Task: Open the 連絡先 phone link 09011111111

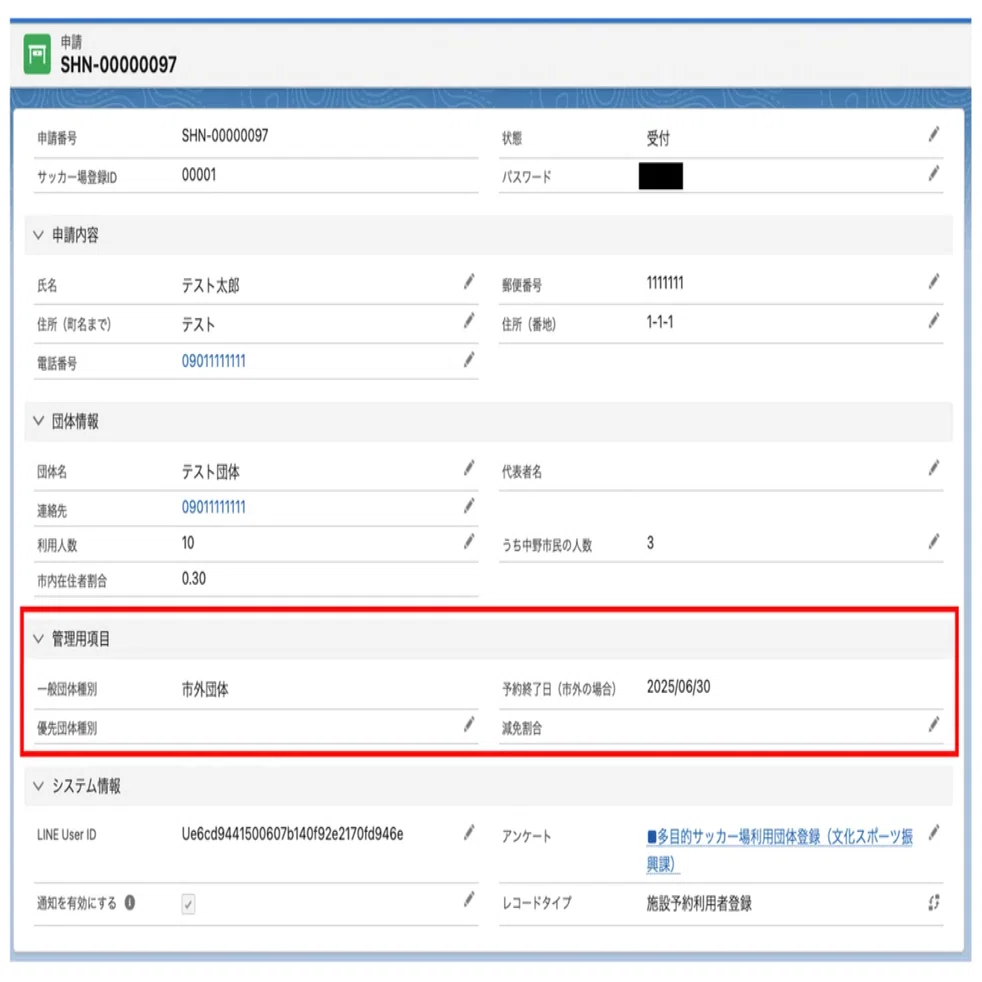Action: pos(214,507)
